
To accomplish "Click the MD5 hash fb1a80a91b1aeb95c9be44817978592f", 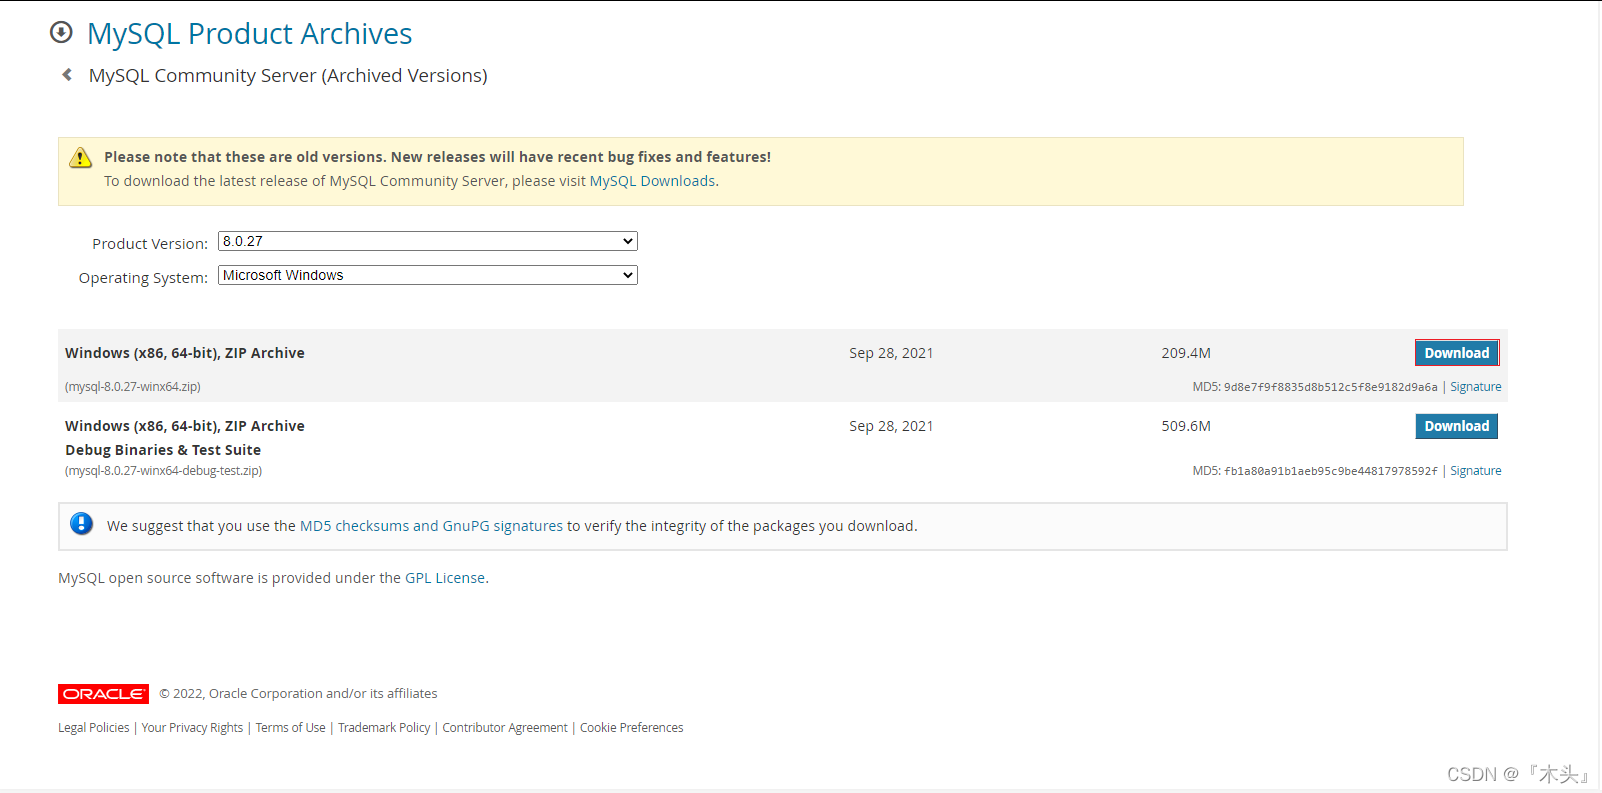I will (1330, 471).
